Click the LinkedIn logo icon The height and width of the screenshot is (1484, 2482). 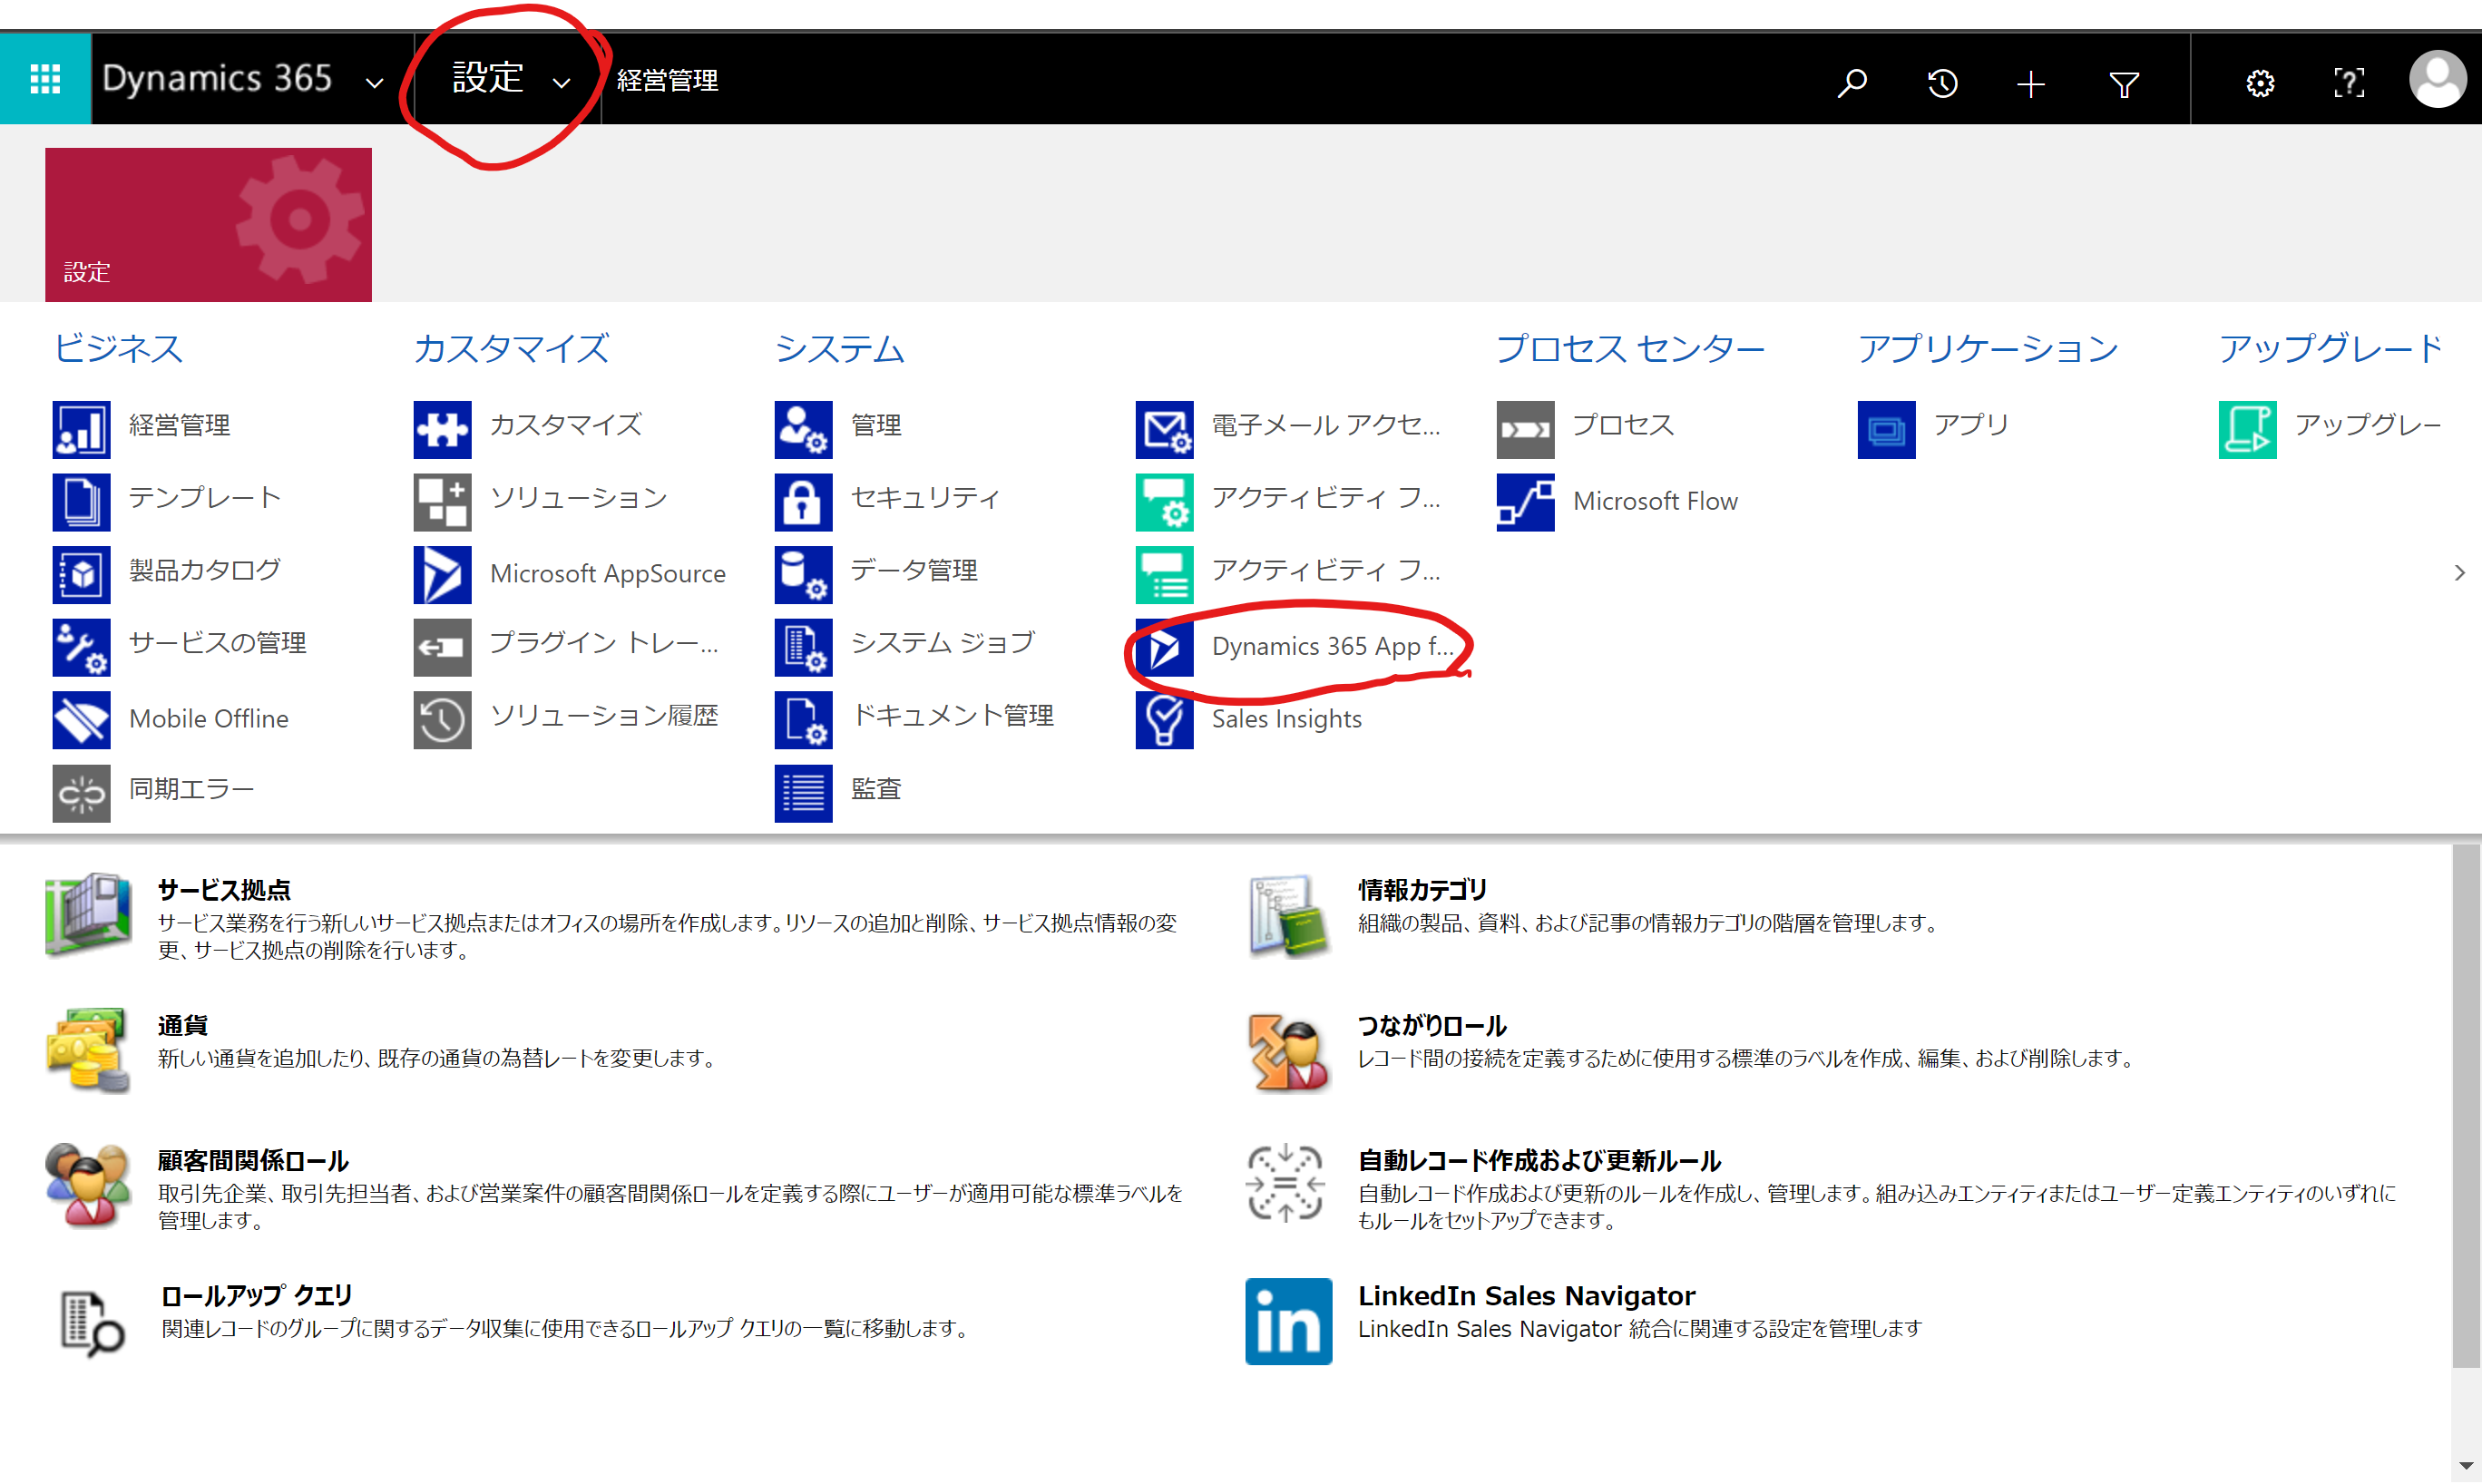tap(1288, 1321)
